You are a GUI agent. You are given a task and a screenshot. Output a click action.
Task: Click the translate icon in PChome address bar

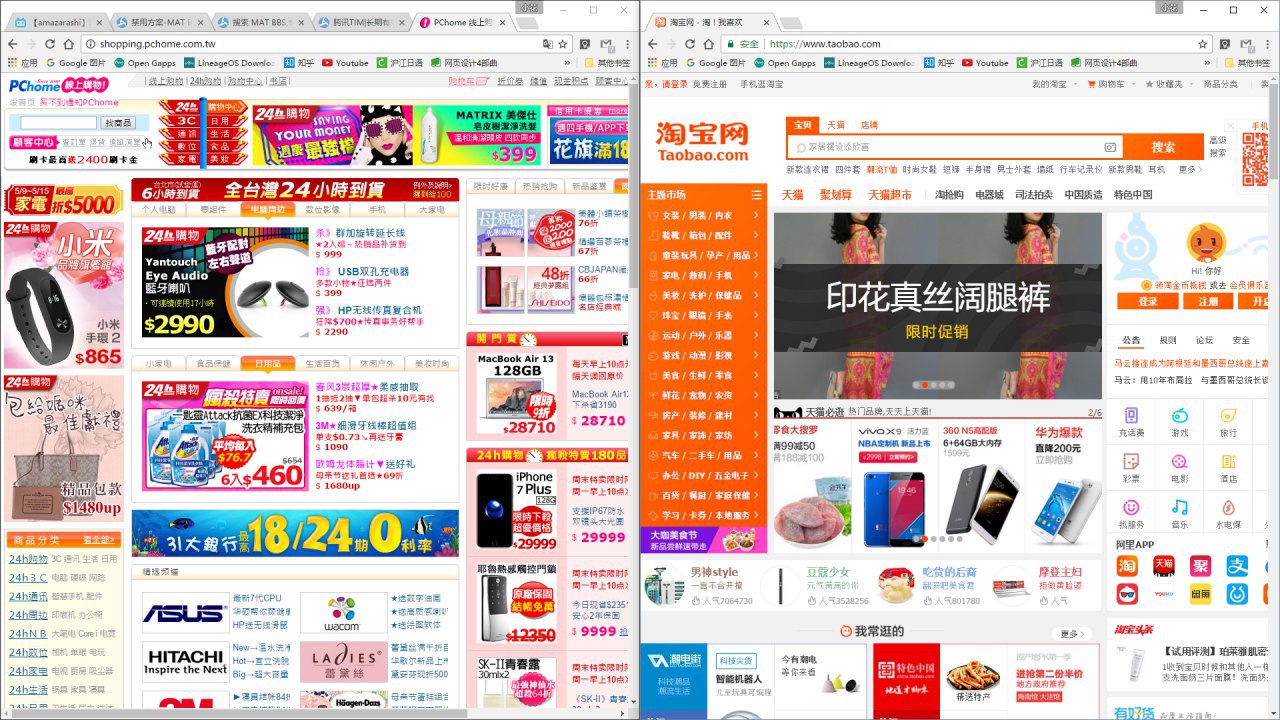(547, 44)
